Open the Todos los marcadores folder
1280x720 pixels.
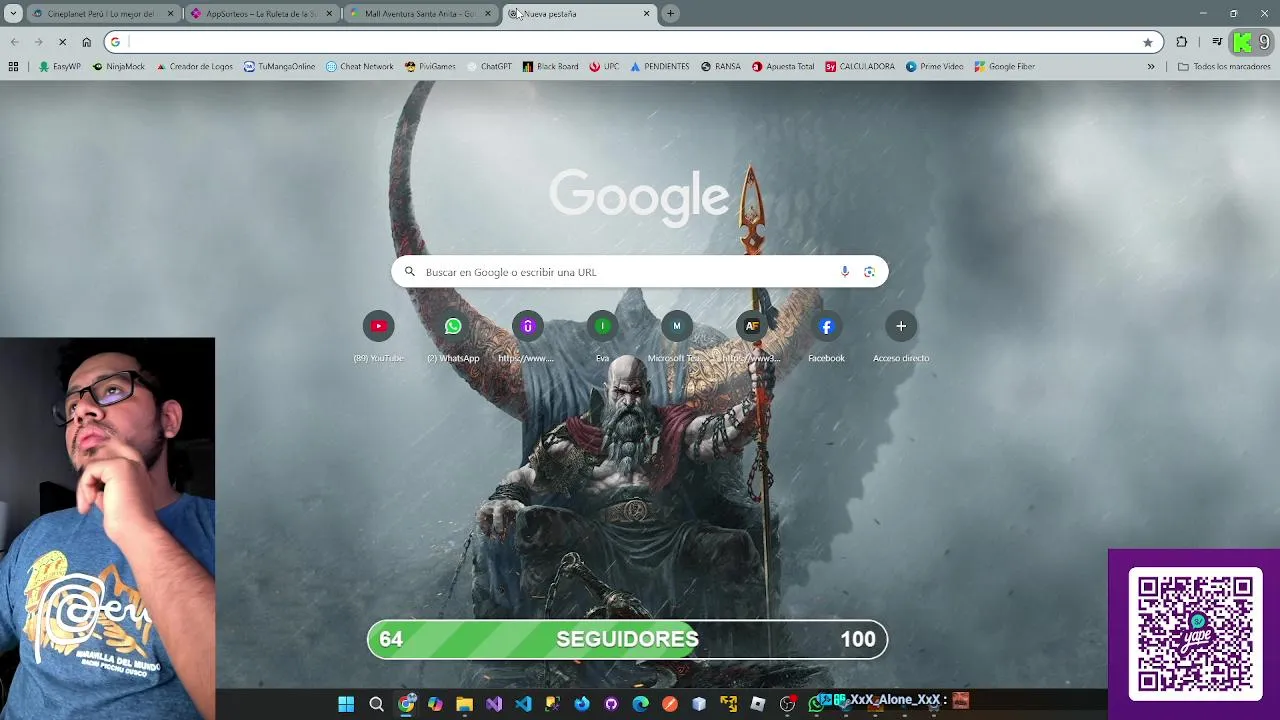point(1224,67)
